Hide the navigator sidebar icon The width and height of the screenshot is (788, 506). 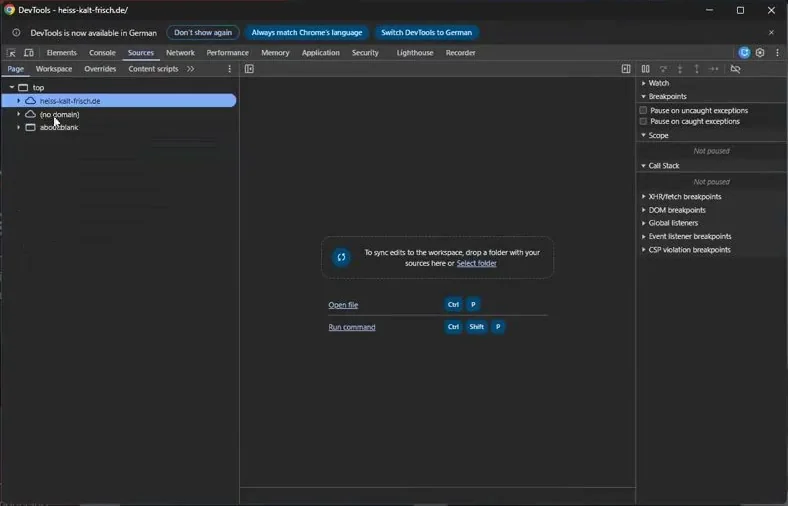249,69
